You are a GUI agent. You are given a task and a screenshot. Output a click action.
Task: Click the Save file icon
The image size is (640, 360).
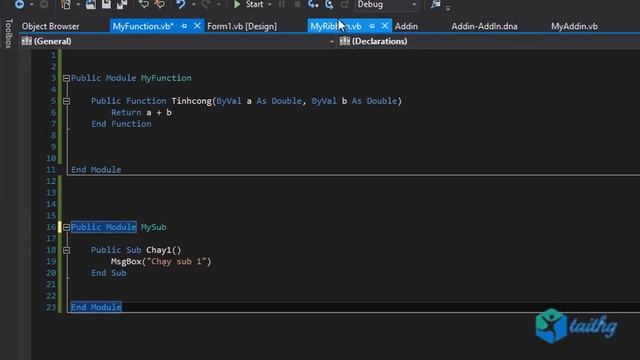[106, 4]
